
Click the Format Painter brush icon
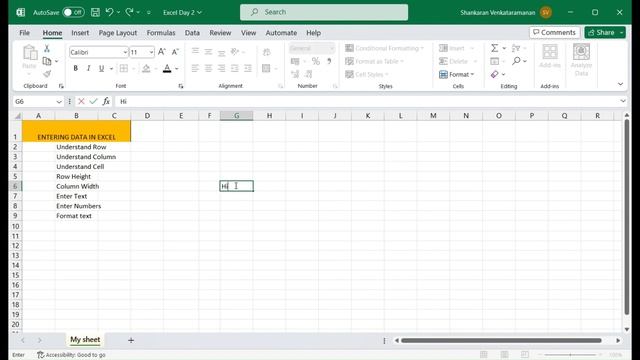pos(47,74)
